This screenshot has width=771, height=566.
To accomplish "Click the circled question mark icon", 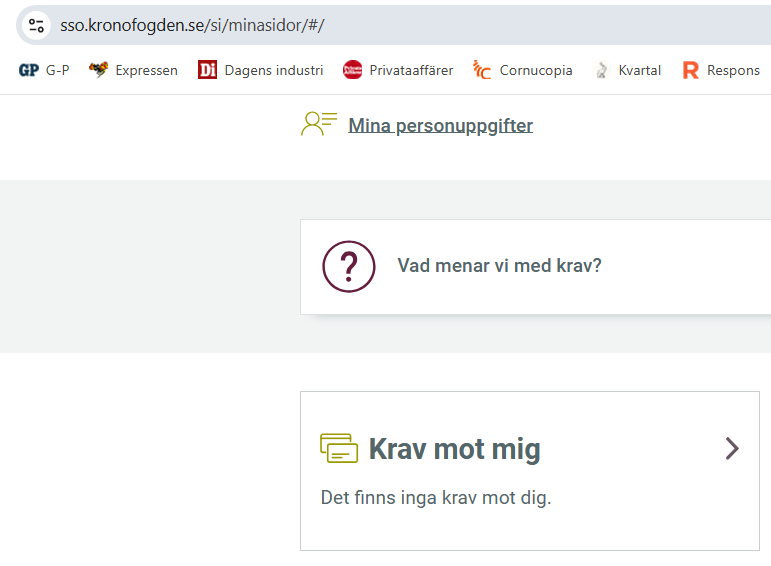I will click(348, 266).
